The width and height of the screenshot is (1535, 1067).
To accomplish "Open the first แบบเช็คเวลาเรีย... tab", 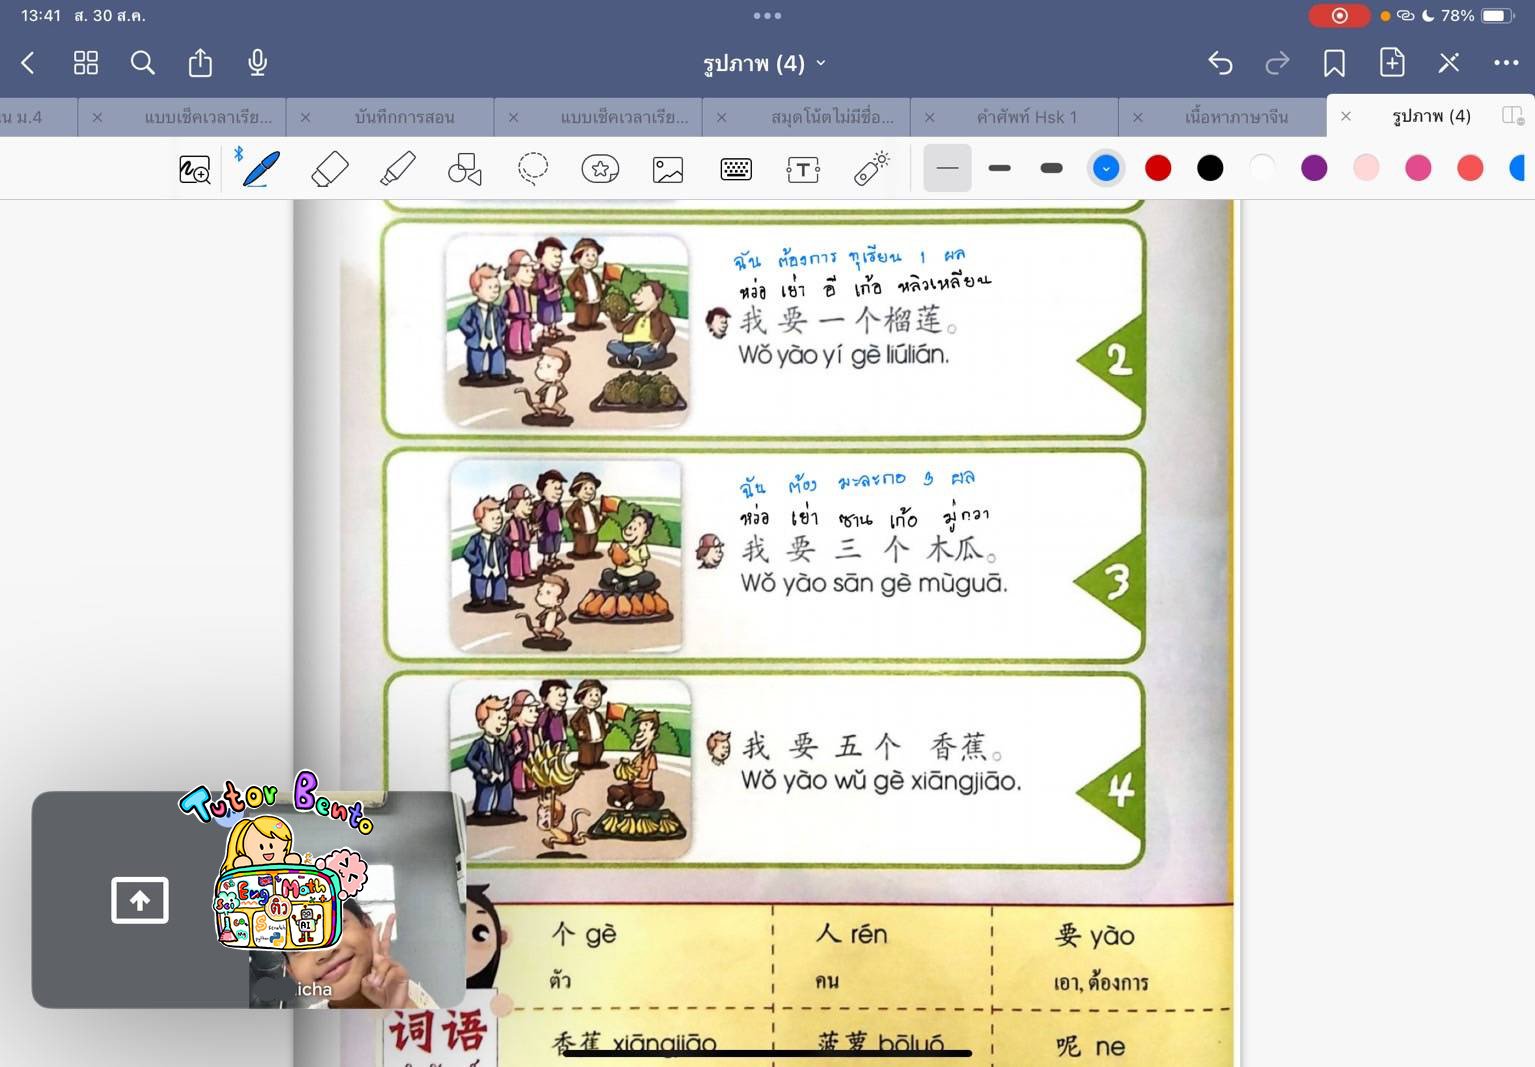I will pos(208,117).
